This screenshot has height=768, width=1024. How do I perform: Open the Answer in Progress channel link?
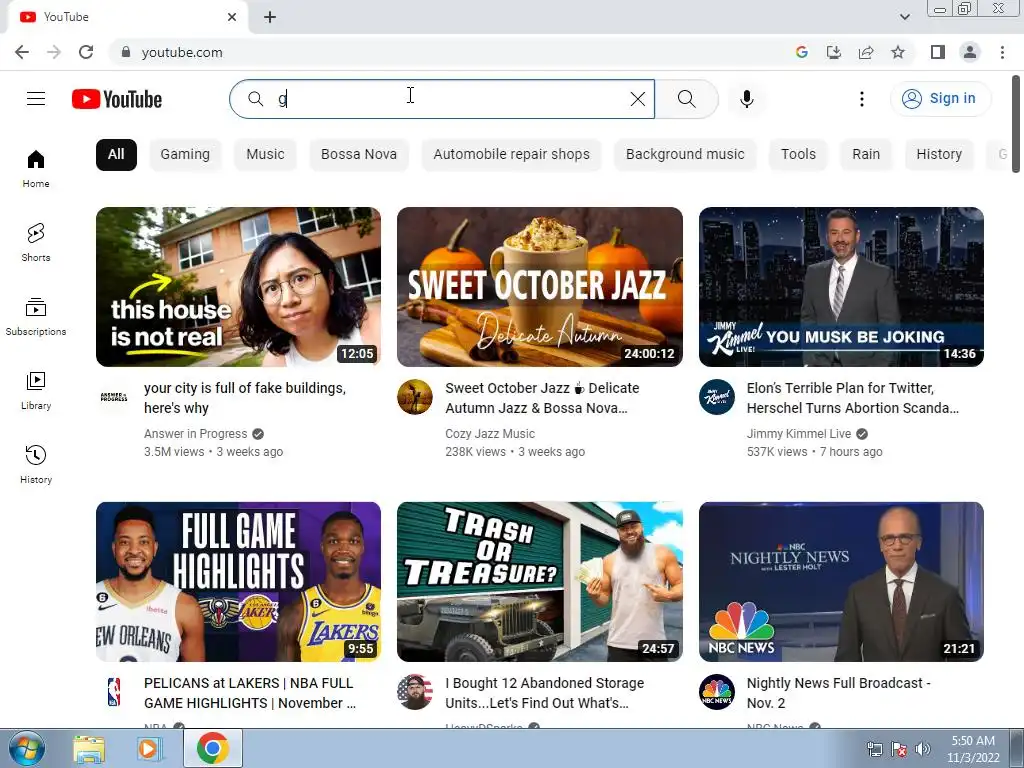click(195, 434)
